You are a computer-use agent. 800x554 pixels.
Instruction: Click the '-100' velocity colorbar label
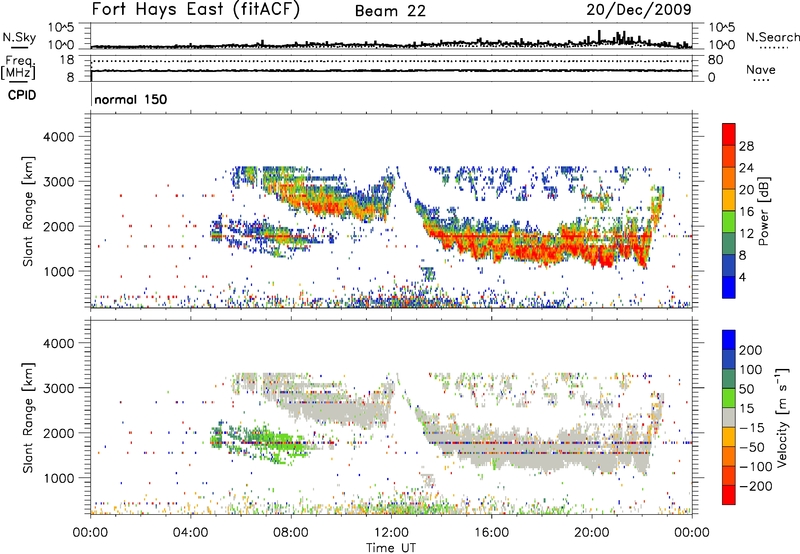tap(756, 467)
